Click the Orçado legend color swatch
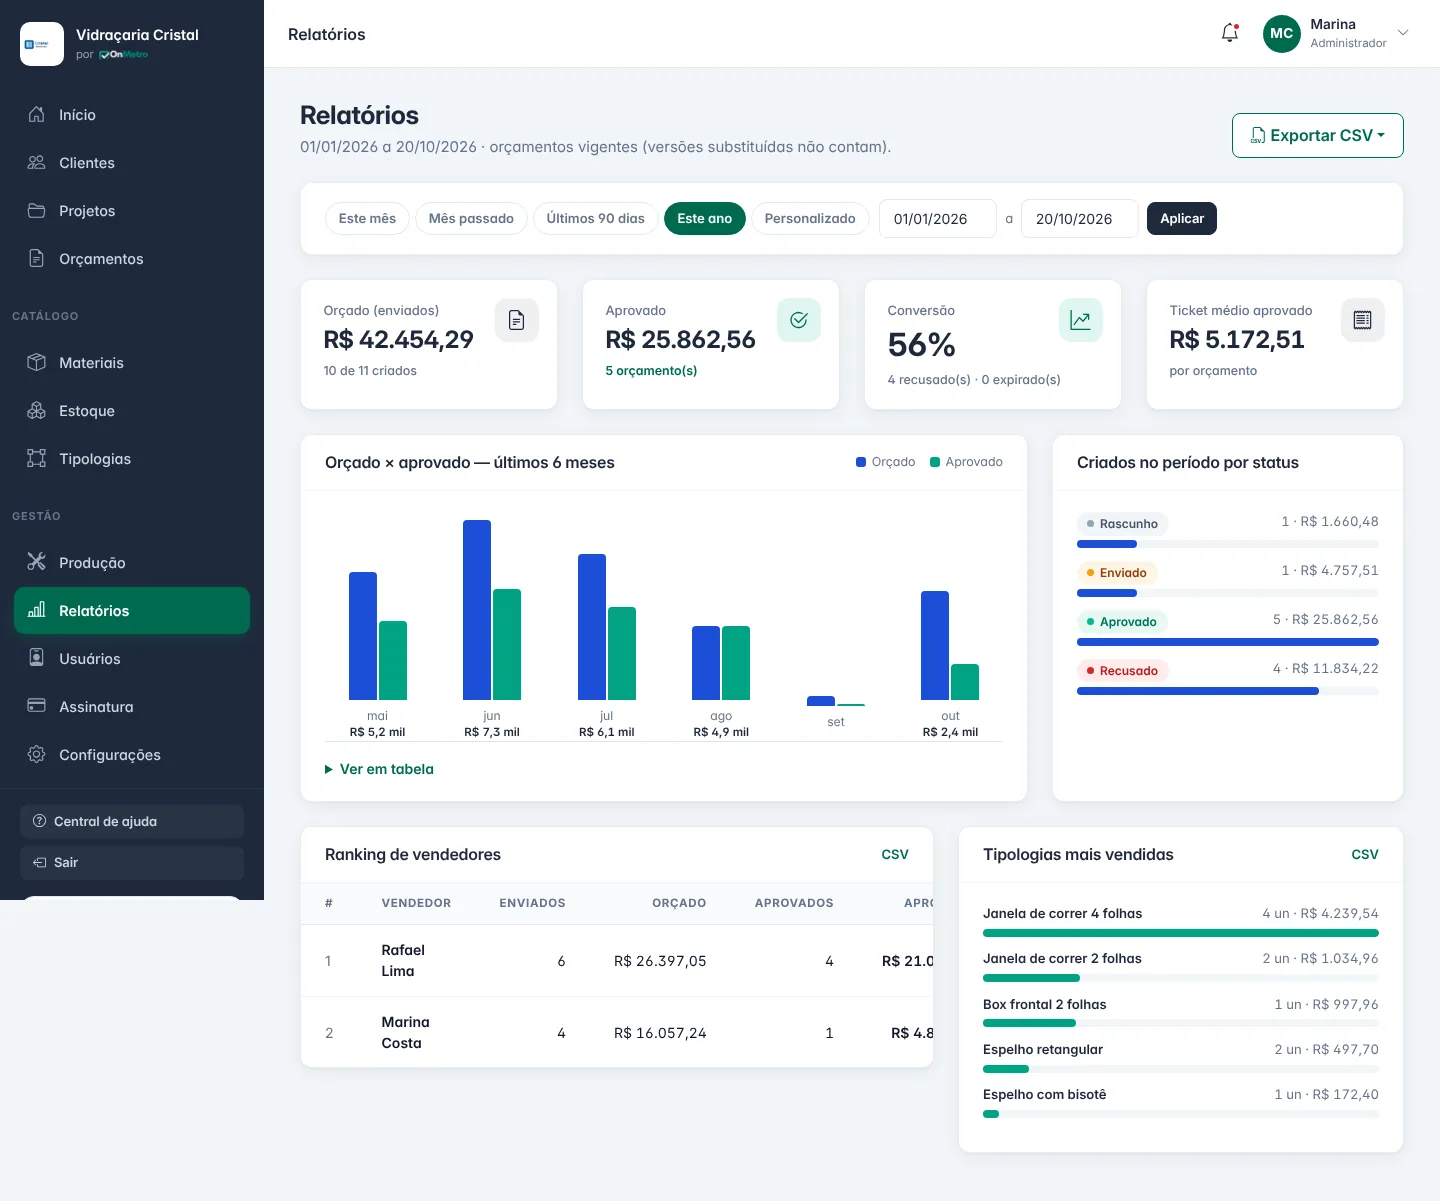 tap(861, 462)
